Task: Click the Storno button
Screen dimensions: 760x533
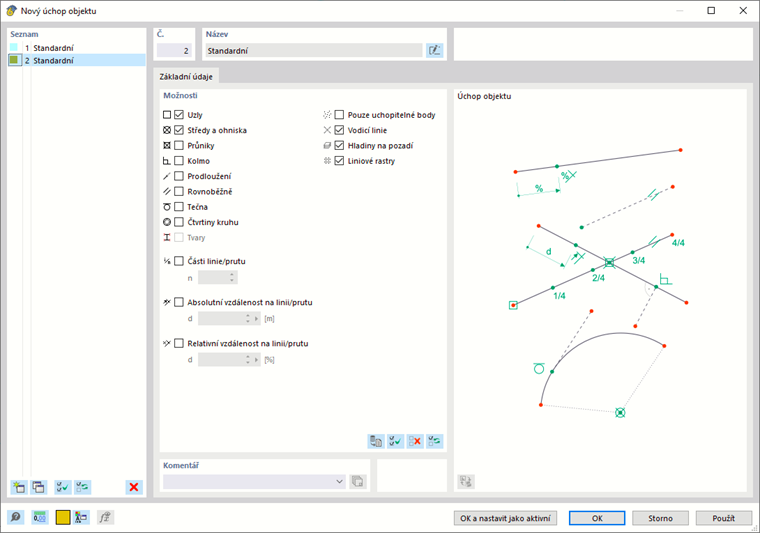Action: (x=660, y=518)
